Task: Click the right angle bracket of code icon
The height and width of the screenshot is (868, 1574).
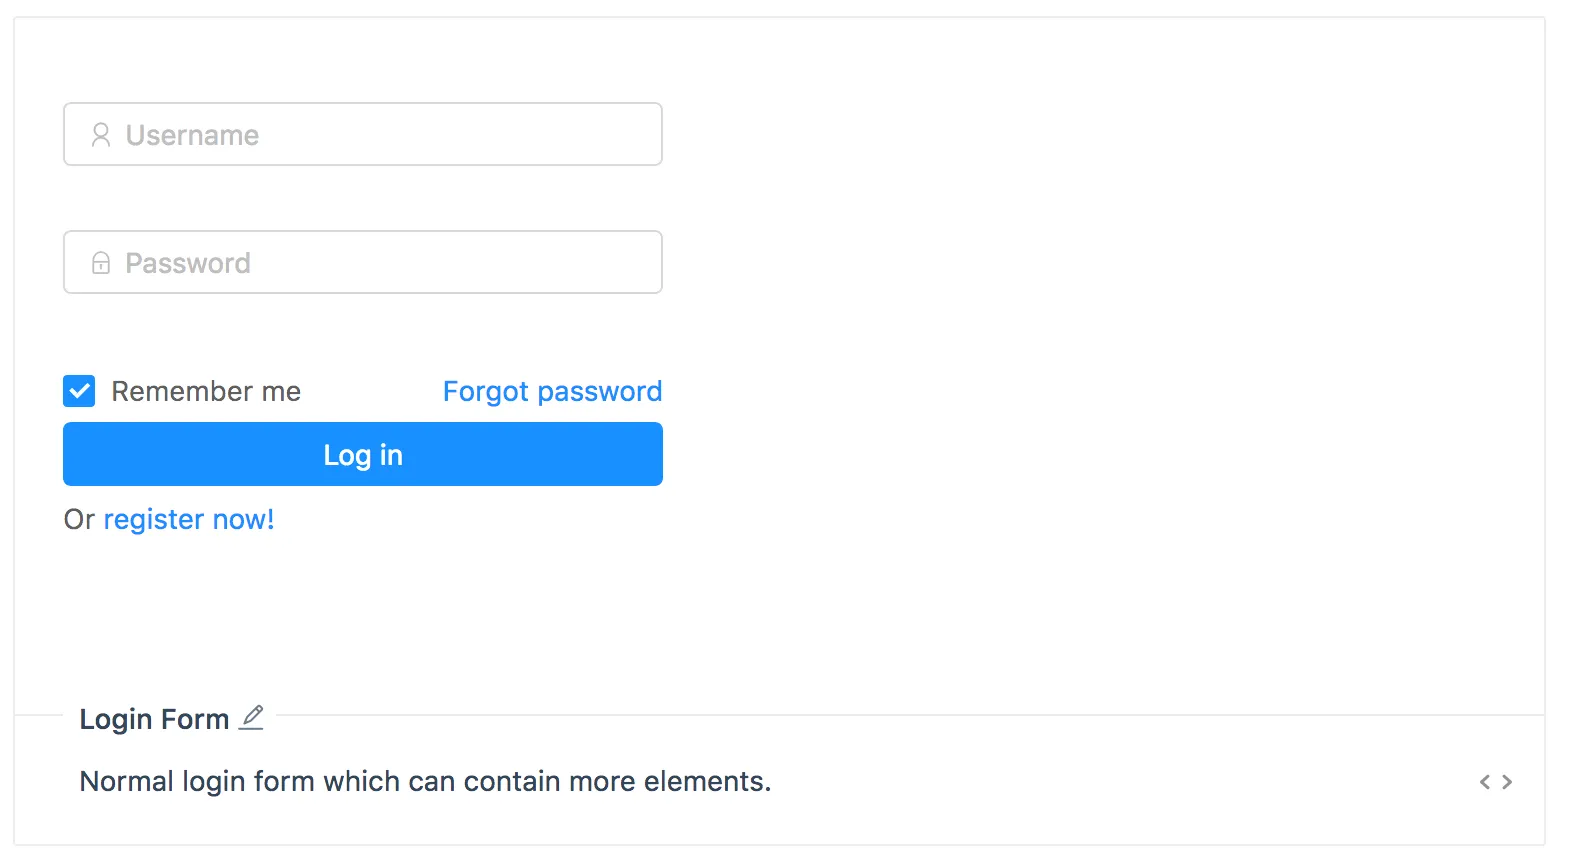Action: [x=1507, y=782]
